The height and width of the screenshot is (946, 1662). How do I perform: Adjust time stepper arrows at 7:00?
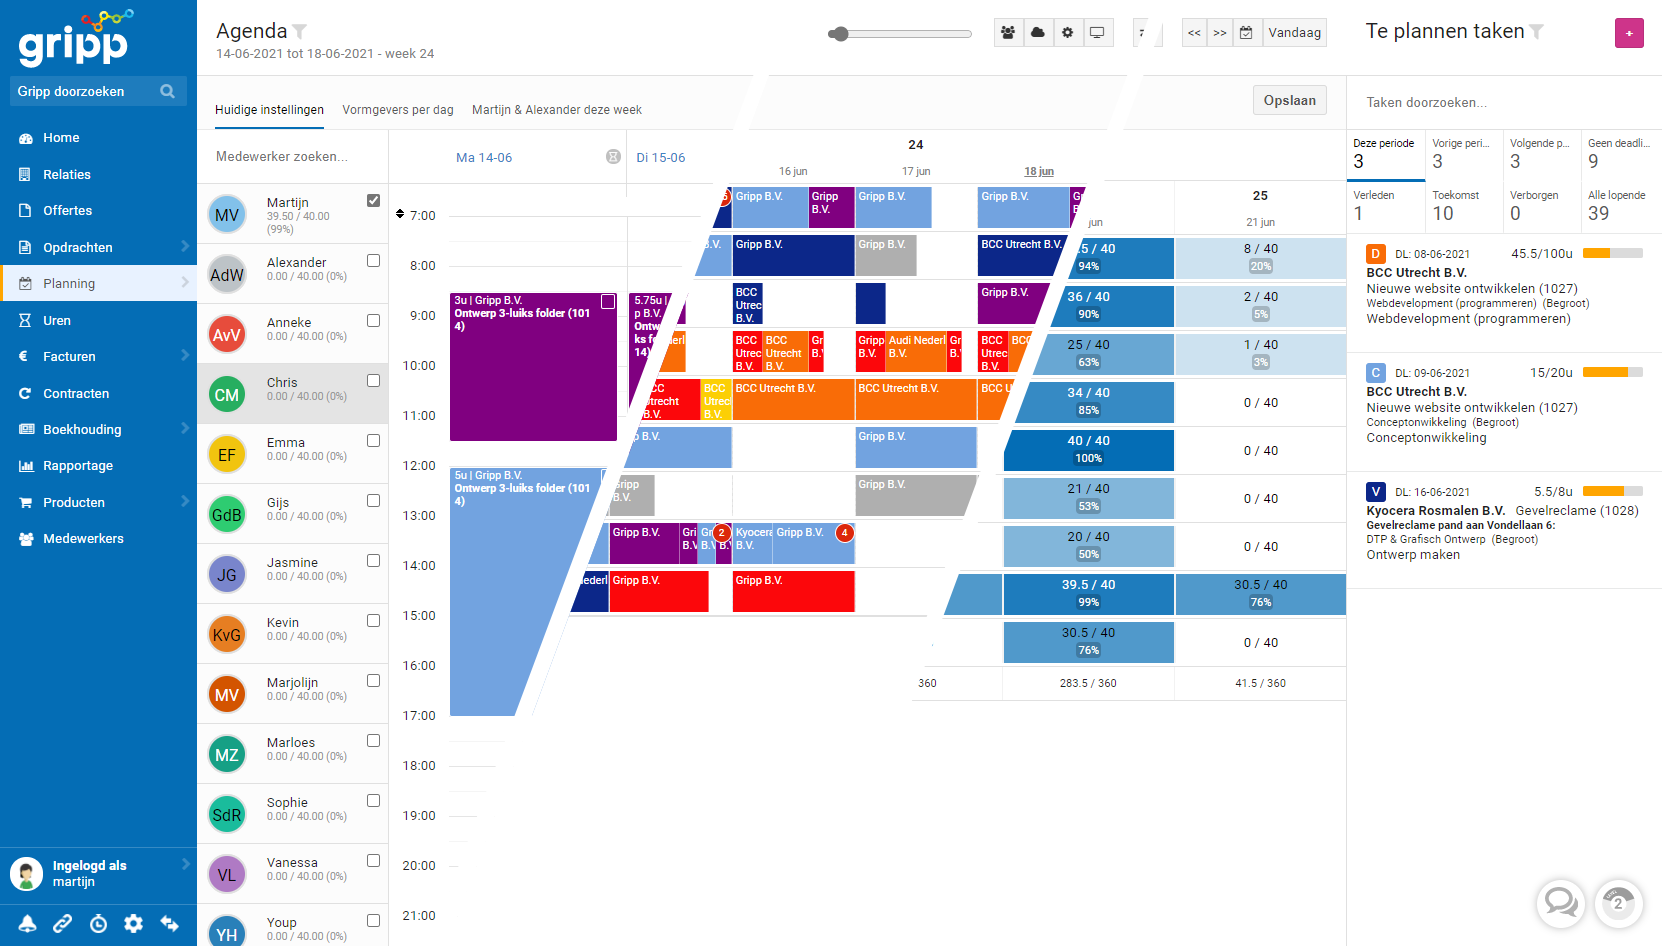[400, 214]
